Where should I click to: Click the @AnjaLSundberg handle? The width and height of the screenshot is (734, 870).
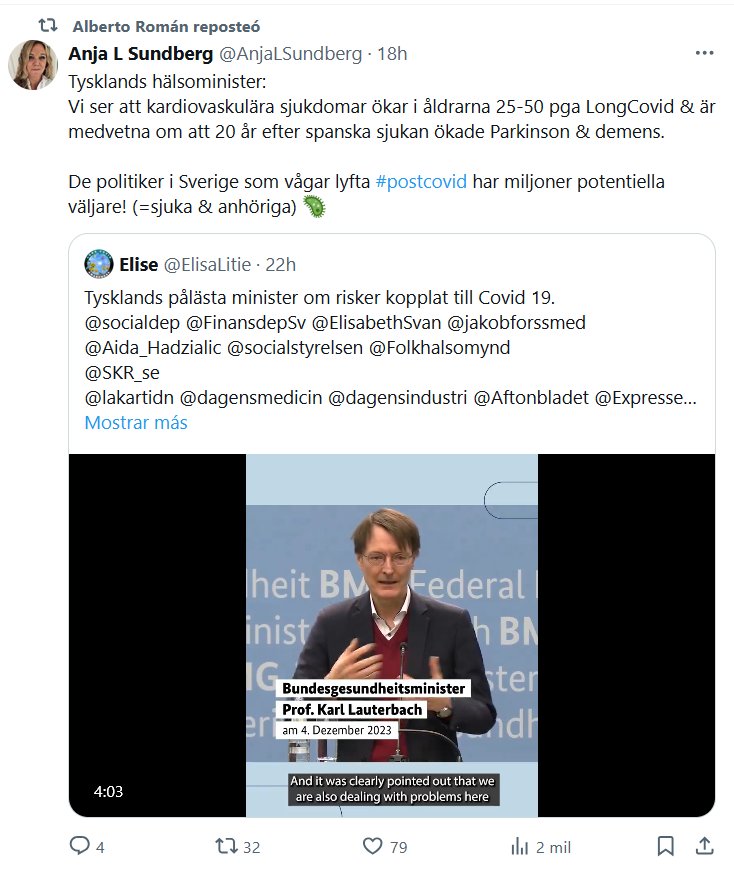[290, 54]
